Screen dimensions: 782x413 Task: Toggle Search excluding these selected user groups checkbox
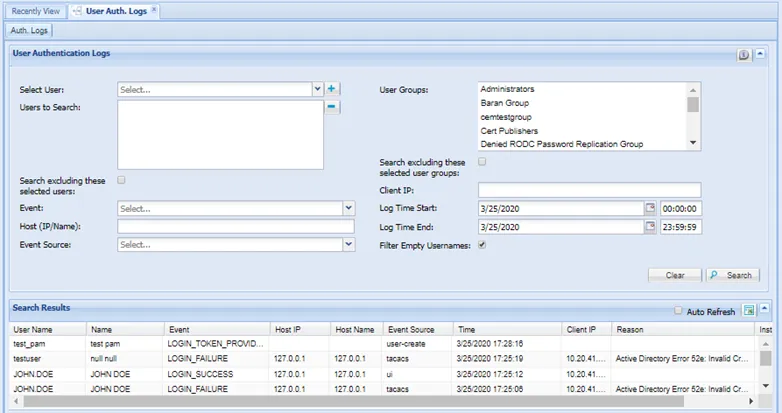[482, 162]
